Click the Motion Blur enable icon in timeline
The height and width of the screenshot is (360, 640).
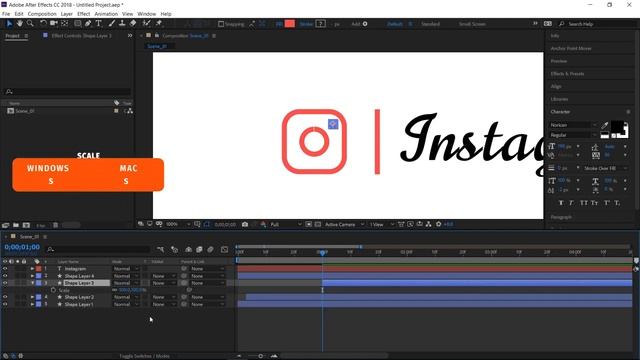click(x=210, y=249)
